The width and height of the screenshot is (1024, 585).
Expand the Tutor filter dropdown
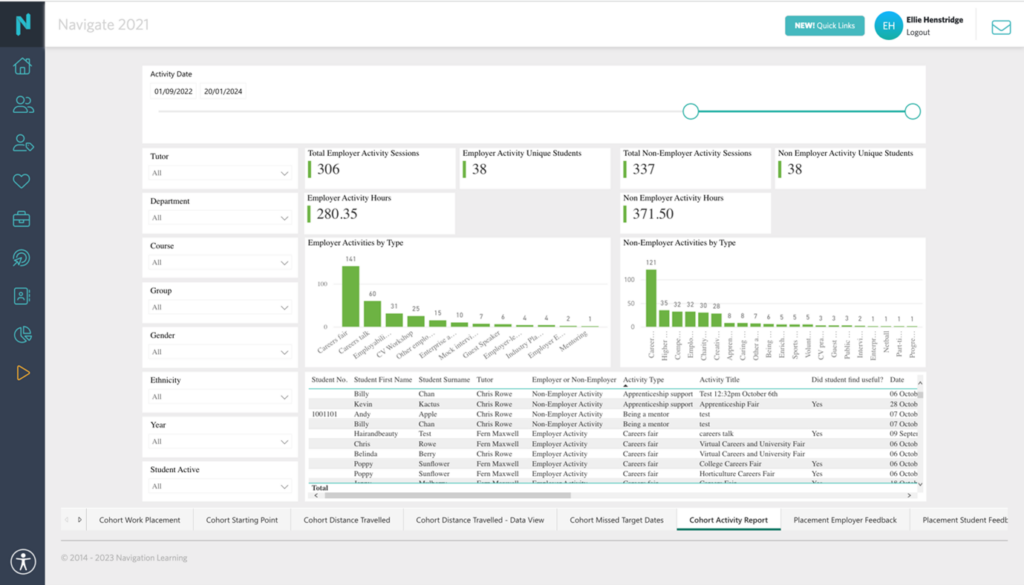[x=220, y=173]
